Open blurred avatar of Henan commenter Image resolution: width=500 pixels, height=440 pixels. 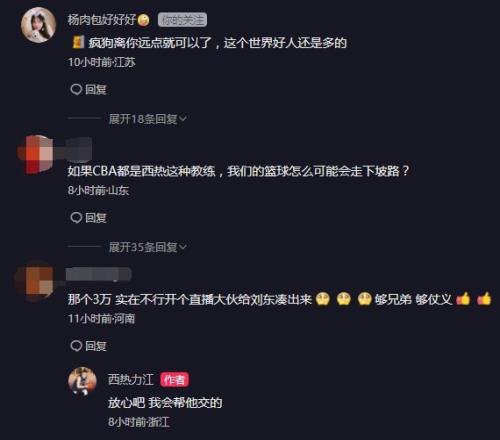[x=35, y=282]
